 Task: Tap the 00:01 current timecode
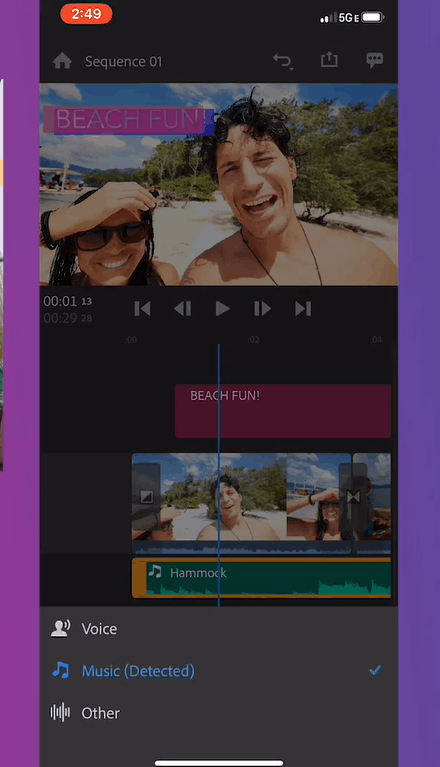[x=67, y=301]
